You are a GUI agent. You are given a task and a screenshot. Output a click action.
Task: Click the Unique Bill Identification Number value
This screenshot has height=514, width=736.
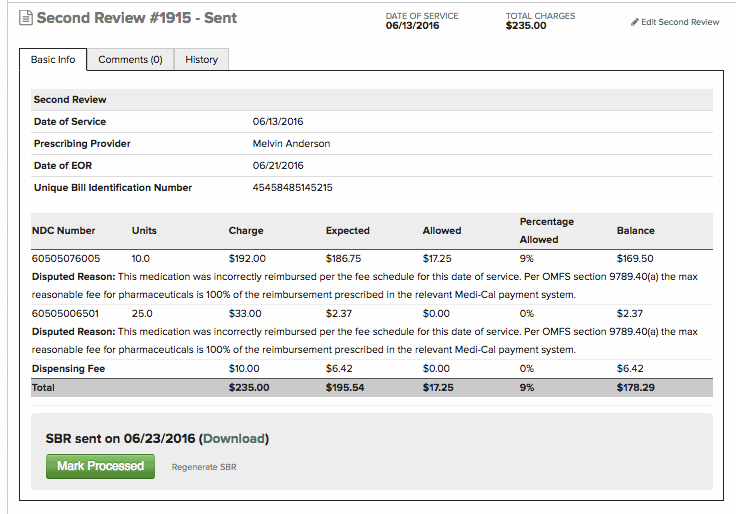[293, 187]
